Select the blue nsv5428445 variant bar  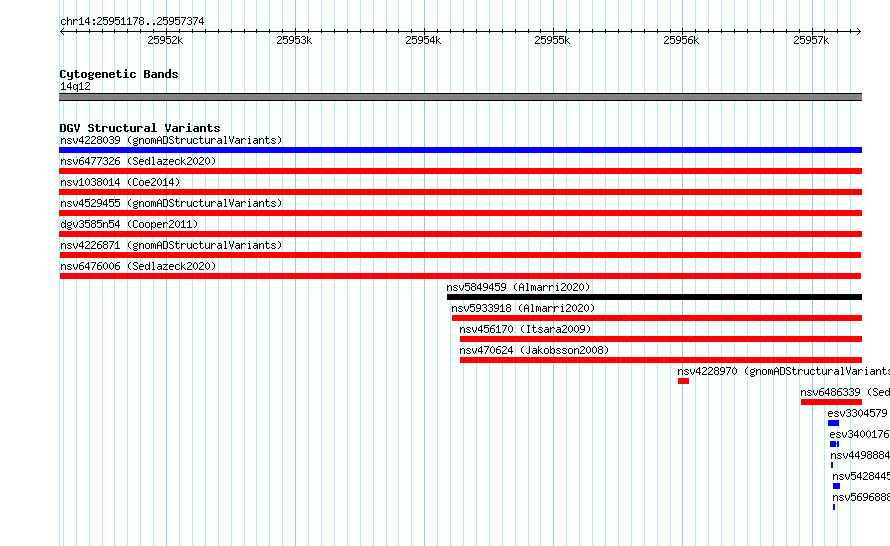pyautogui.click(x=836, y=486)
